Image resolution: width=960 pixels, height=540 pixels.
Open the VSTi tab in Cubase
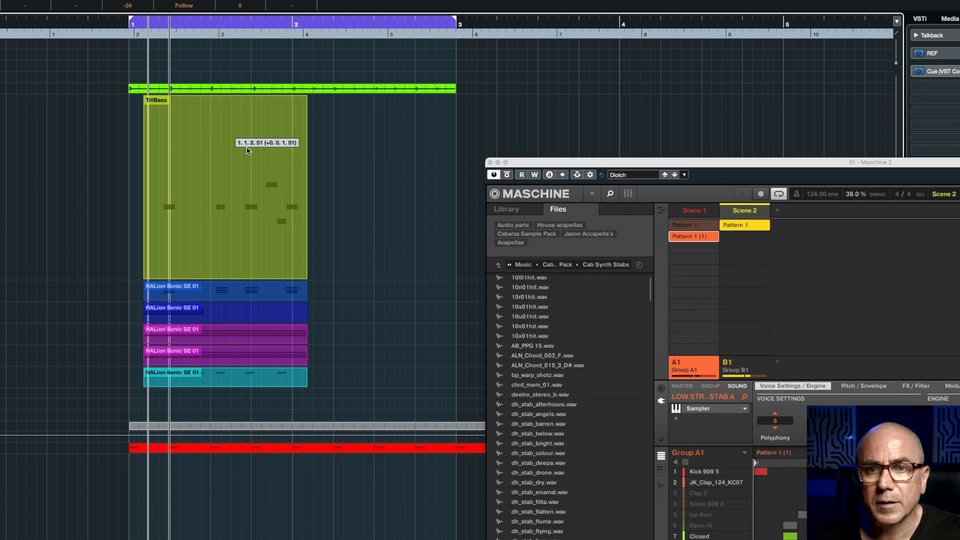pyautogui.click(x=920, y=19)
